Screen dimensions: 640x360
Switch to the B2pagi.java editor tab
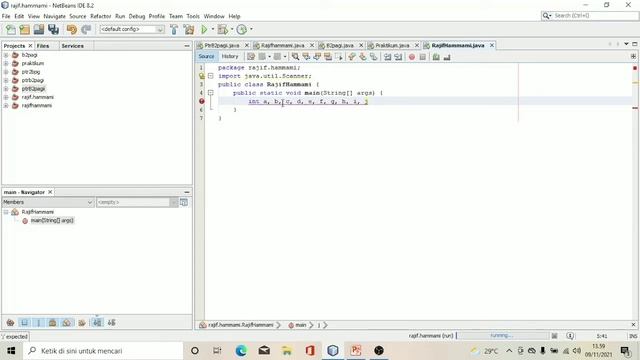340,45
